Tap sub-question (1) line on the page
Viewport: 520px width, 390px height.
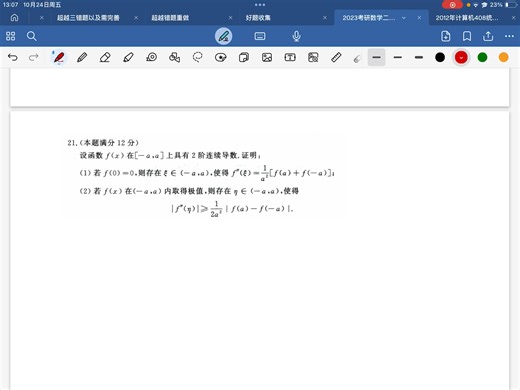coord(207,173)
